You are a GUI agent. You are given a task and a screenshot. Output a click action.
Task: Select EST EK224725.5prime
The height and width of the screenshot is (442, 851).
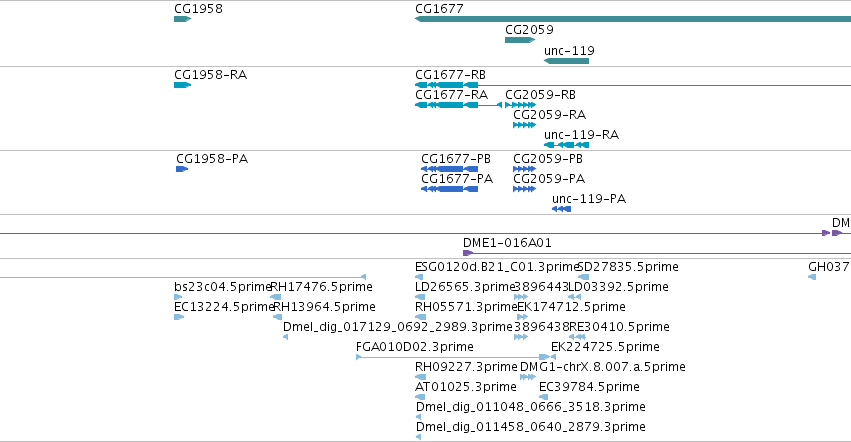pos(605,348)
